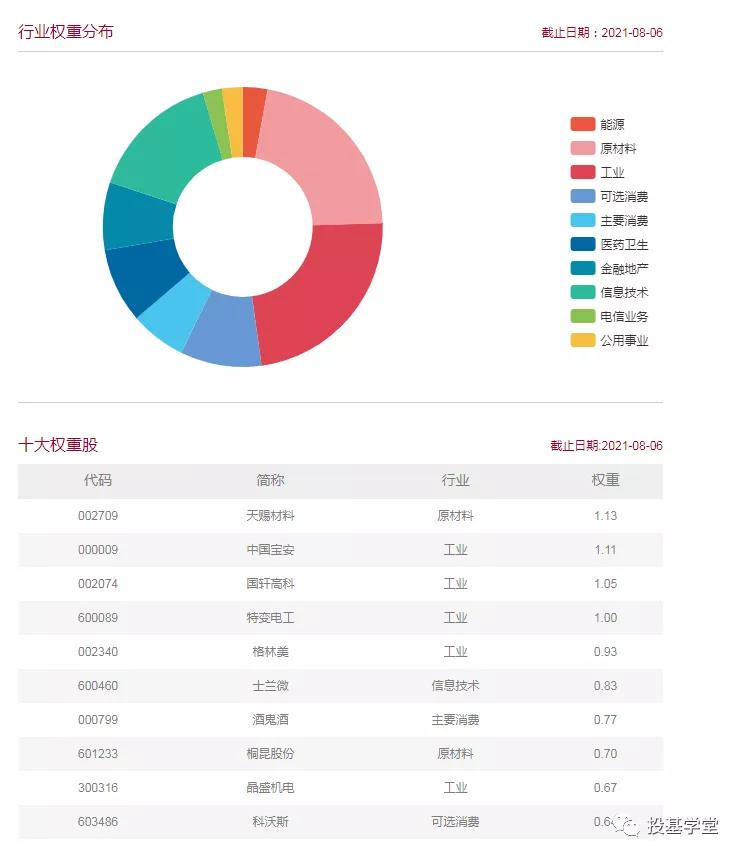The image size is (742, 858).
Task: Select the 金融地产 legend label
Action: click(x=624, y=268)
